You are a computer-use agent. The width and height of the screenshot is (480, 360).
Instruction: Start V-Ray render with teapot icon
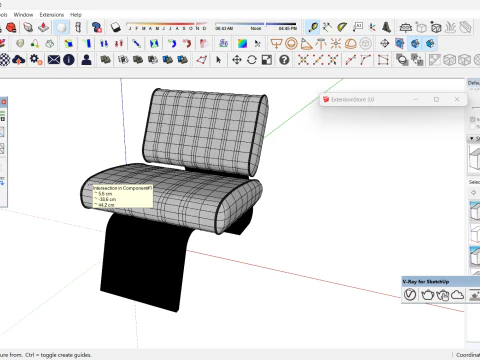pyautogui.click(x=427, y=295)
